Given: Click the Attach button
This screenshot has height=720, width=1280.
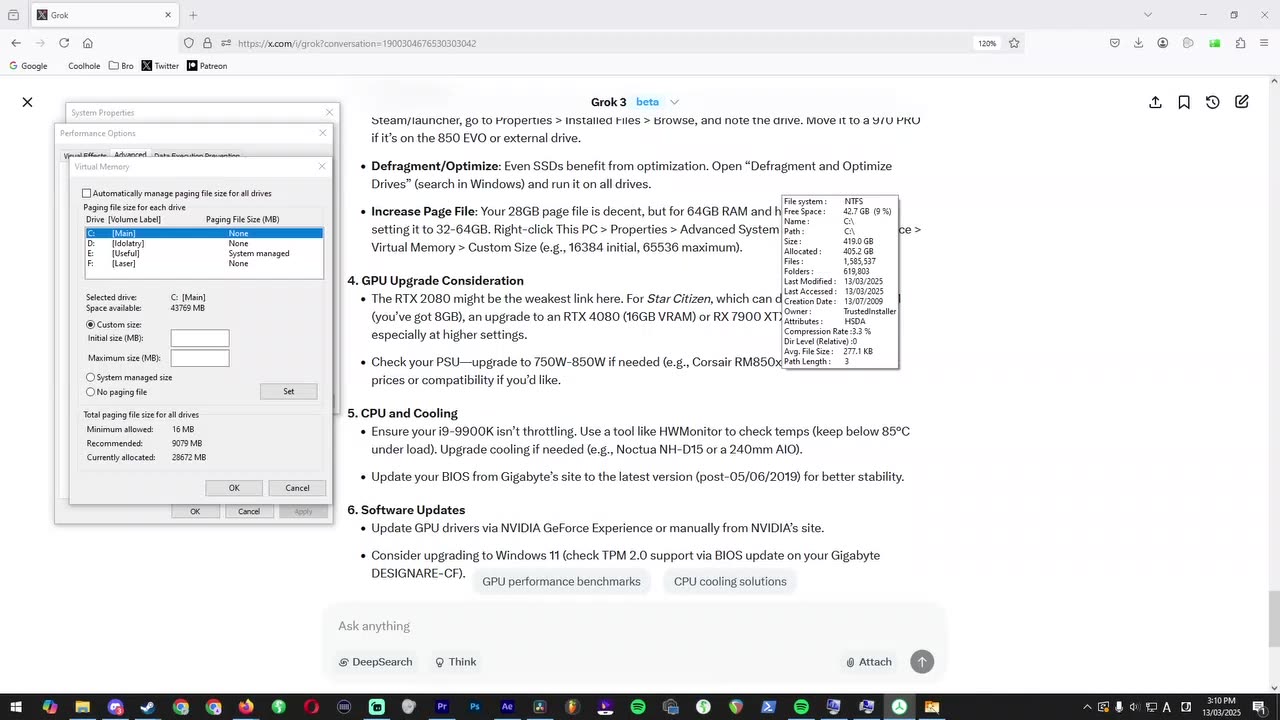Looking at the screenshot, I should [x=869, y=662].
